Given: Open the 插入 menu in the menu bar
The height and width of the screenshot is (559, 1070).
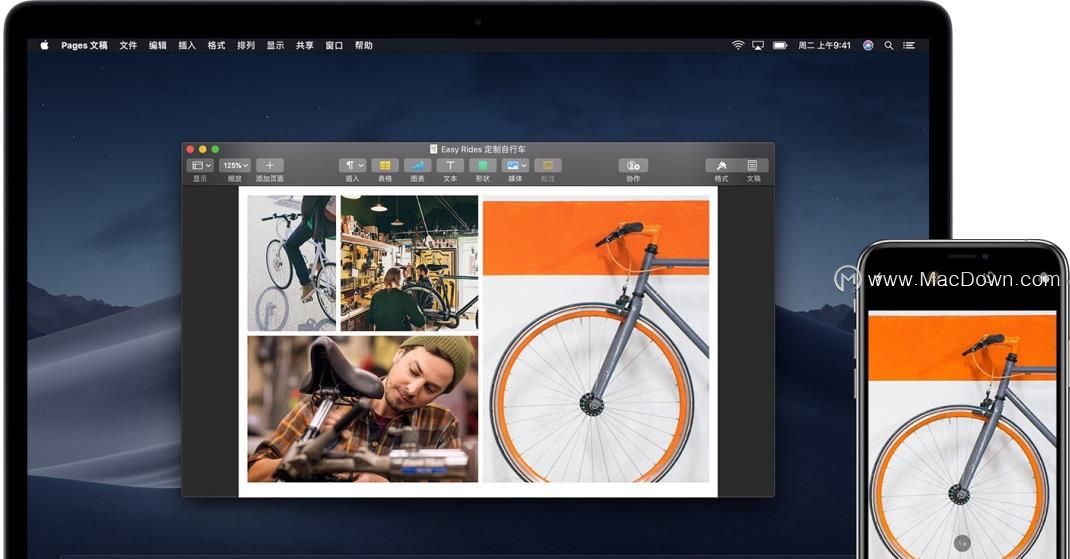Looking at the screenshot, I should [187, 45].
